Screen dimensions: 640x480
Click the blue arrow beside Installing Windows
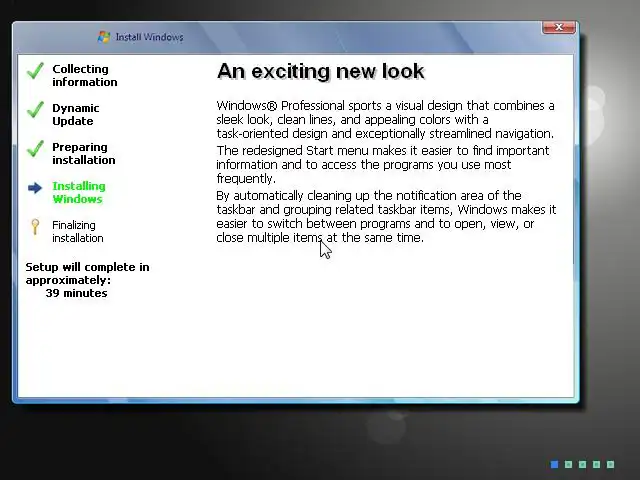click(35, 188)
